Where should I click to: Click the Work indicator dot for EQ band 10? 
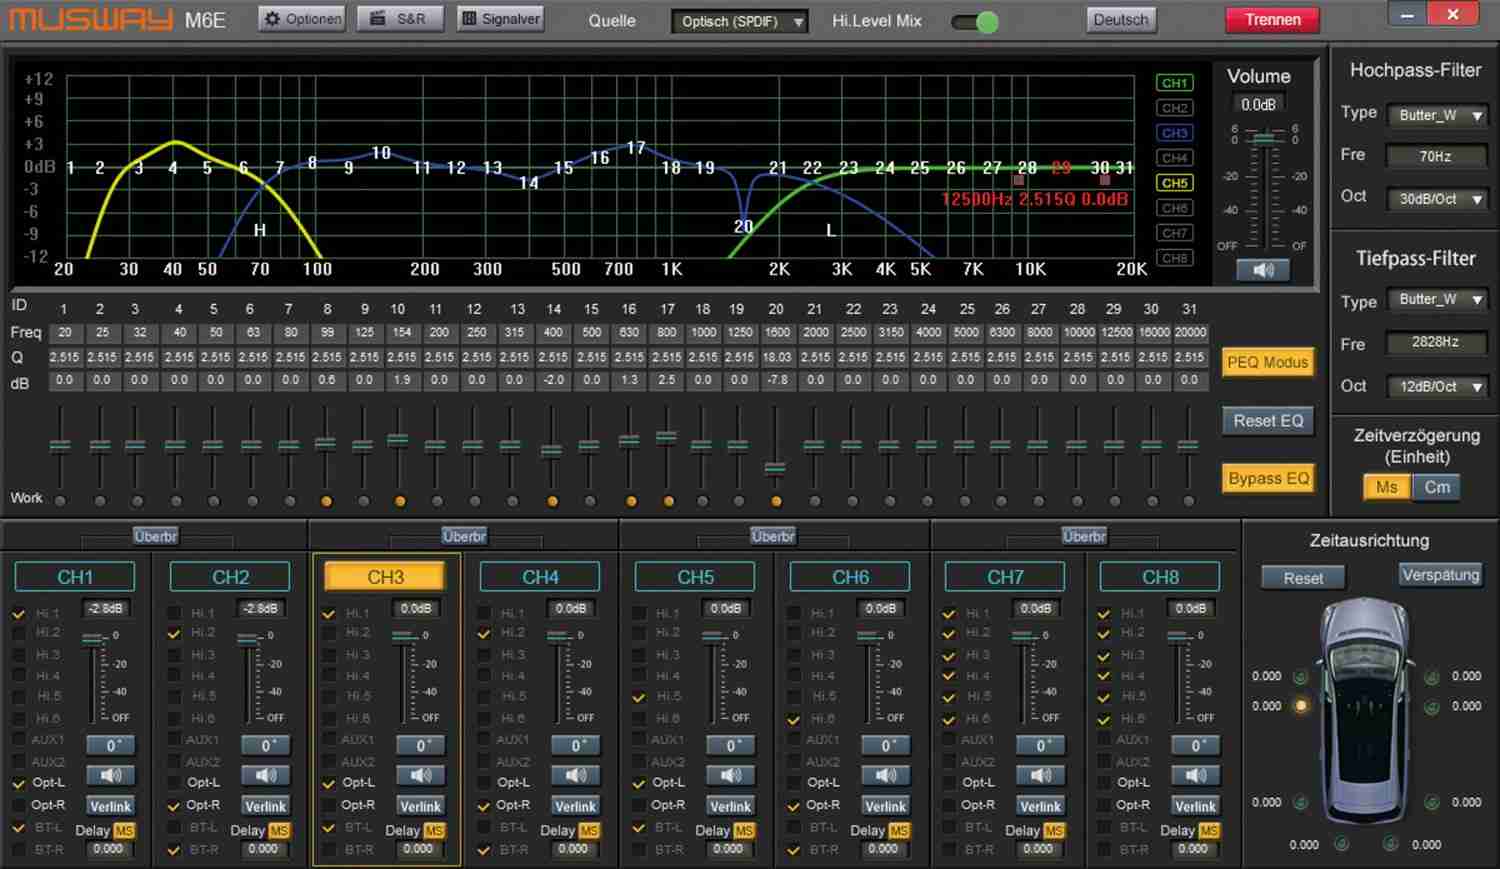pos(400,501)
